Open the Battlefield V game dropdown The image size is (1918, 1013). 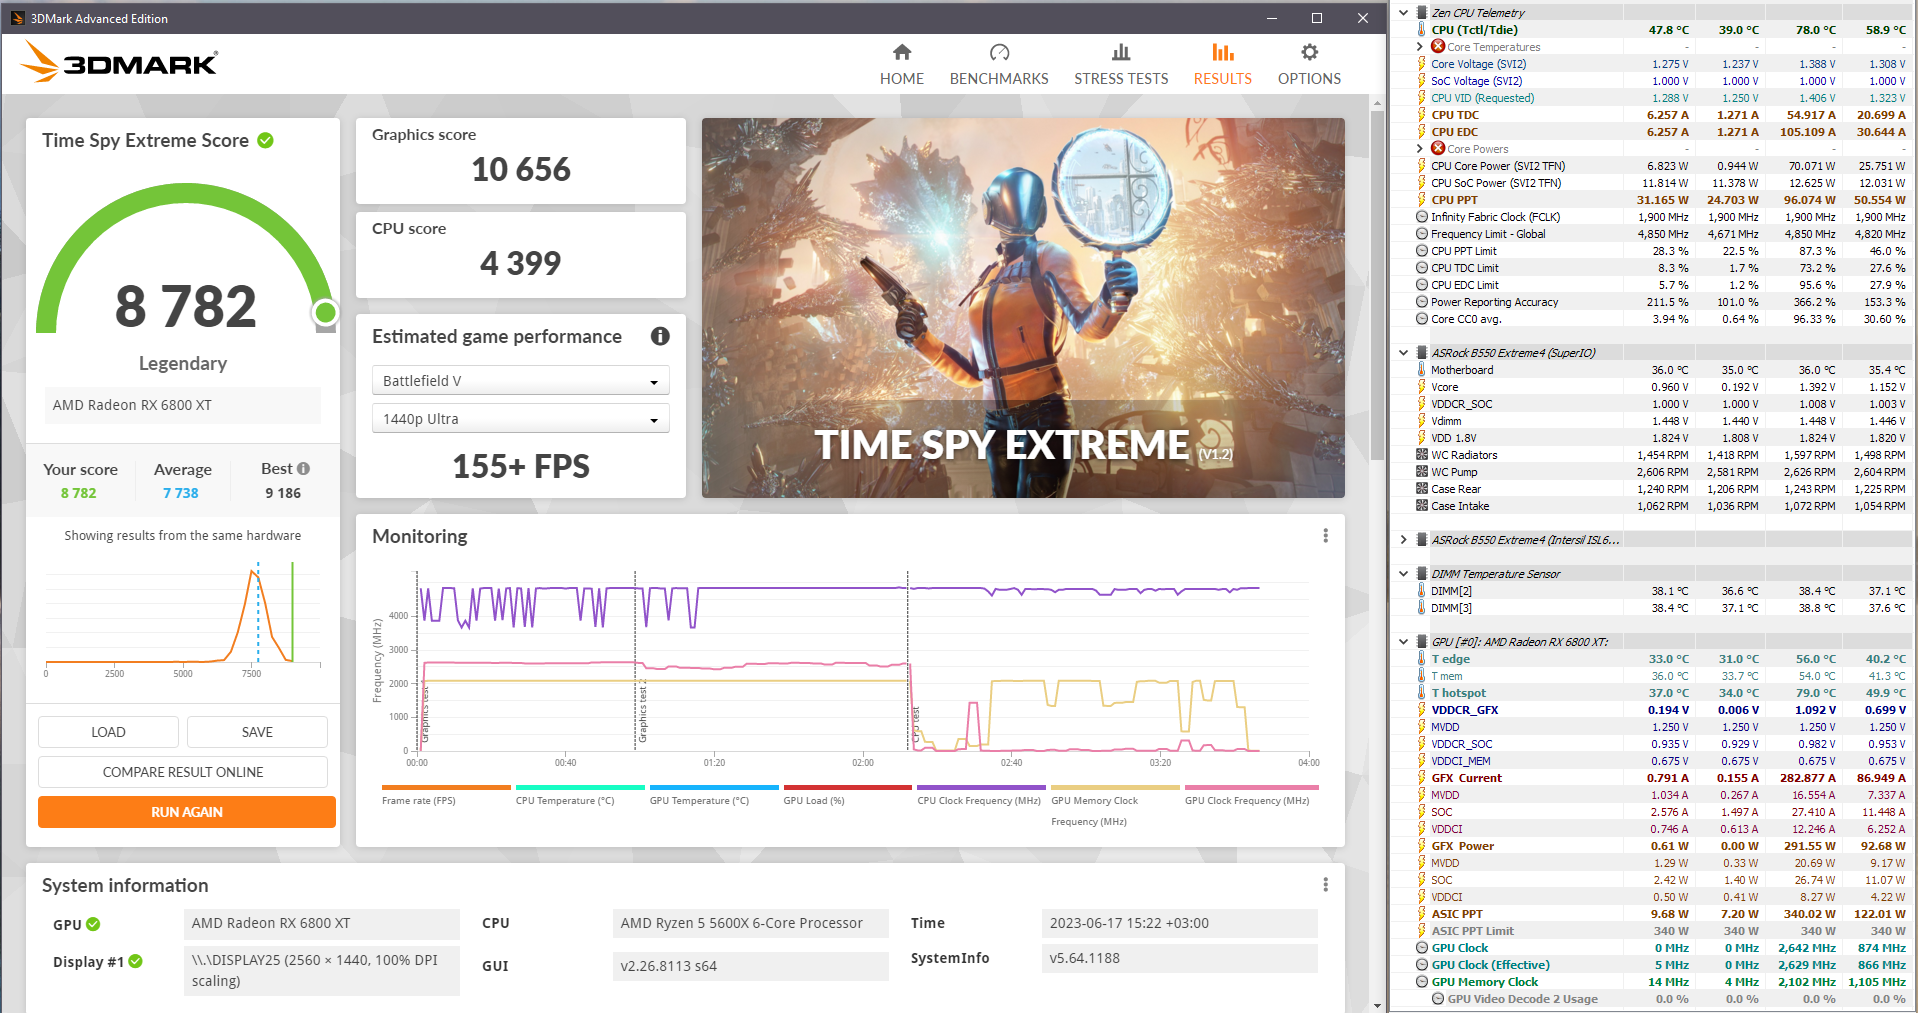click(x=520, y=381)
